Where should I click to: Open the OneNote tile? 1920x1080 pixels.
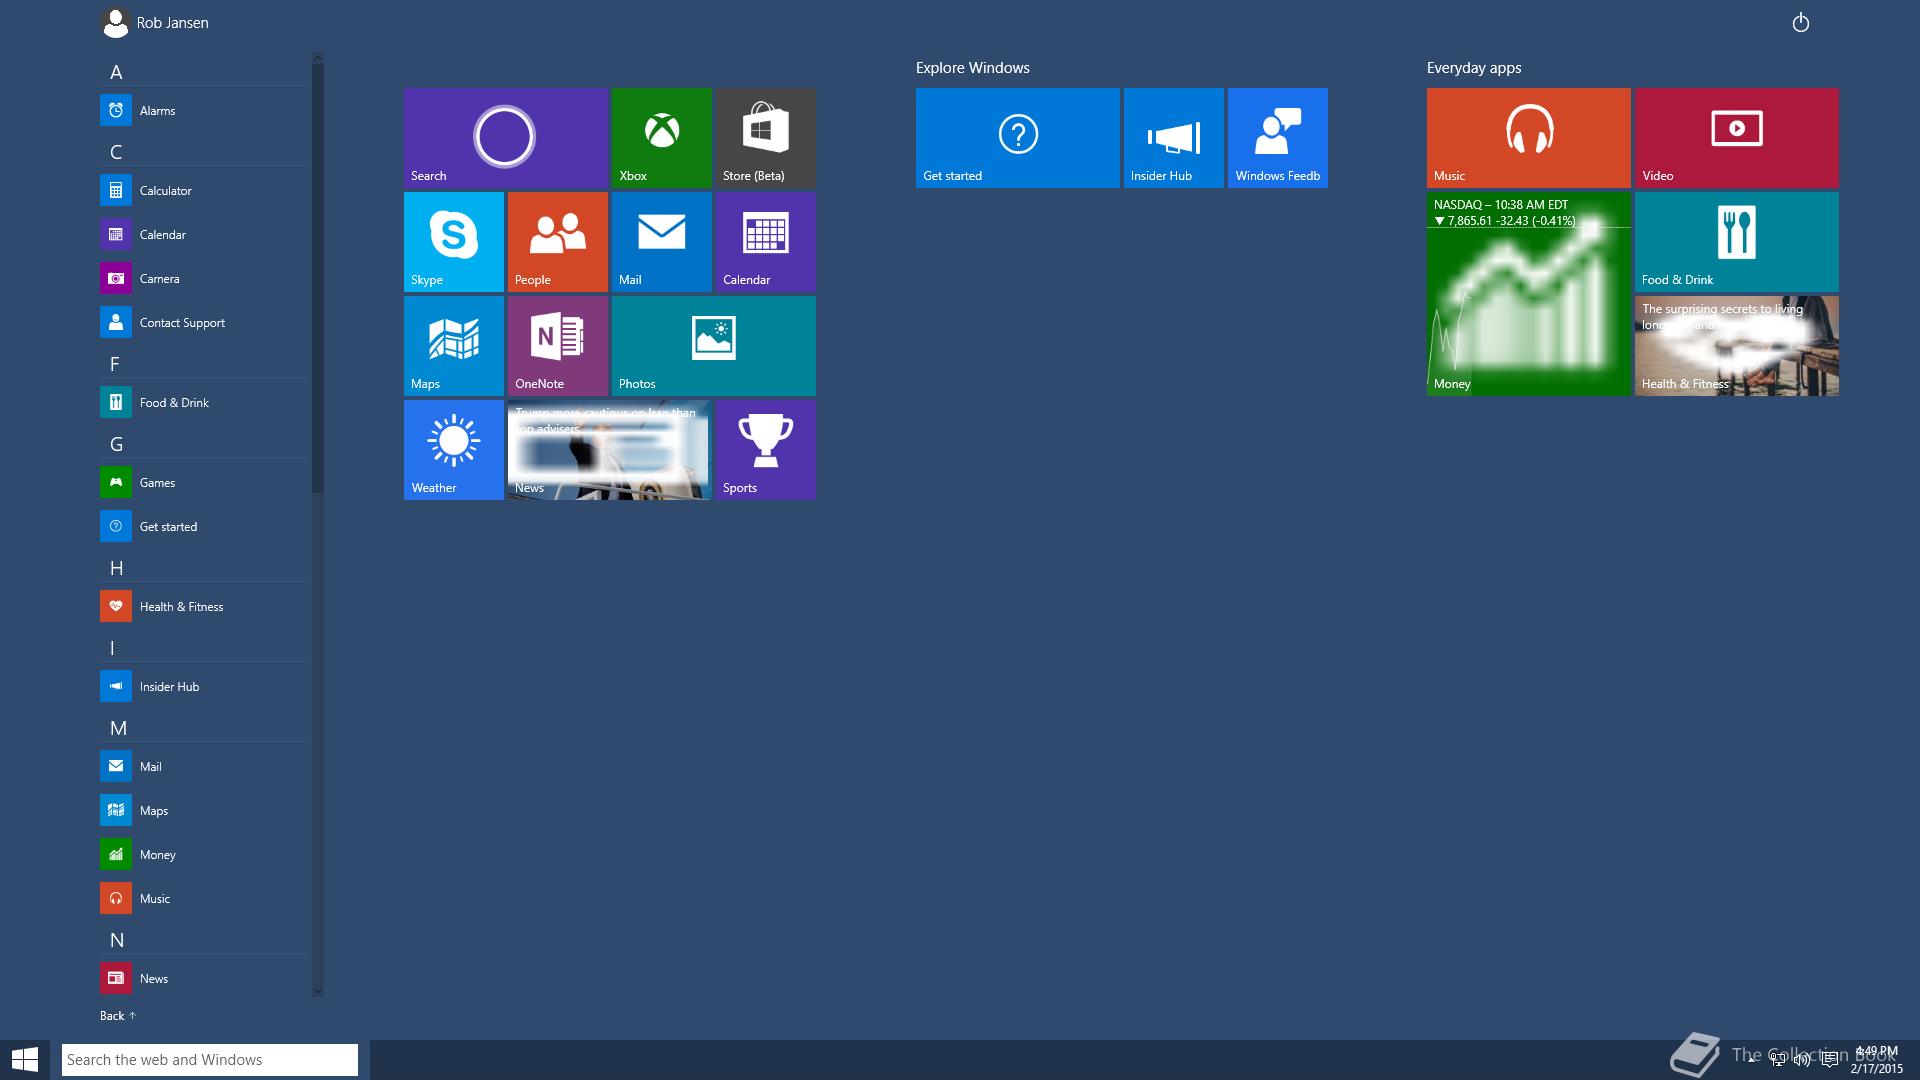[x=558, y=346]
